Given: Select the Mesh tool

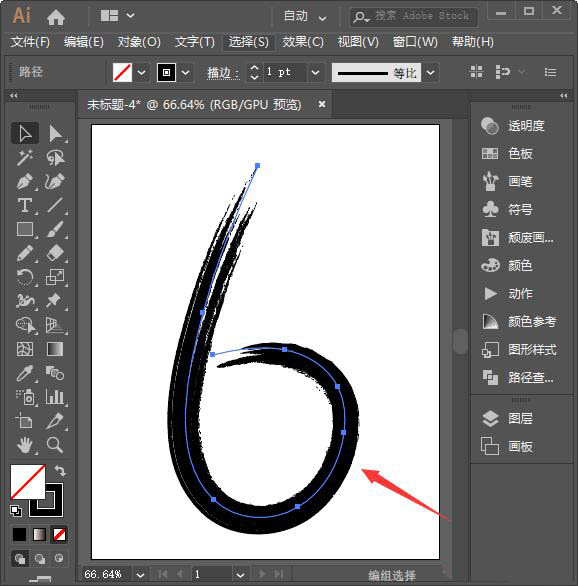Looking at the screenshot, I should pos(25,349).
